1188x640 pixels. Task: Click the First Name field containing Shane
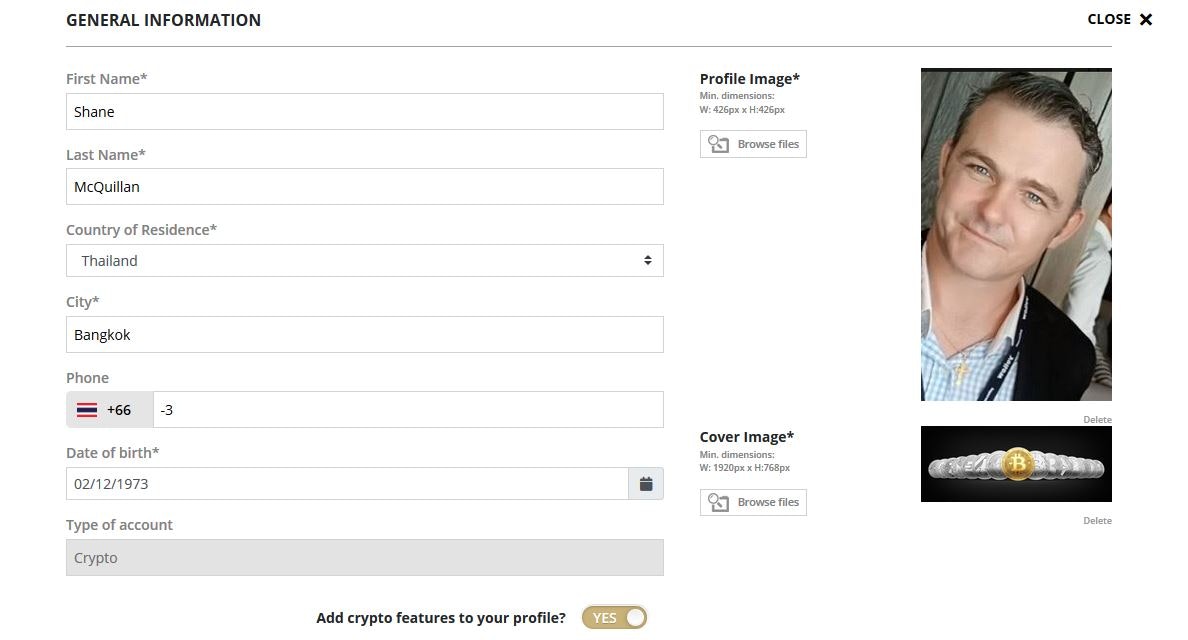point(365,112)
